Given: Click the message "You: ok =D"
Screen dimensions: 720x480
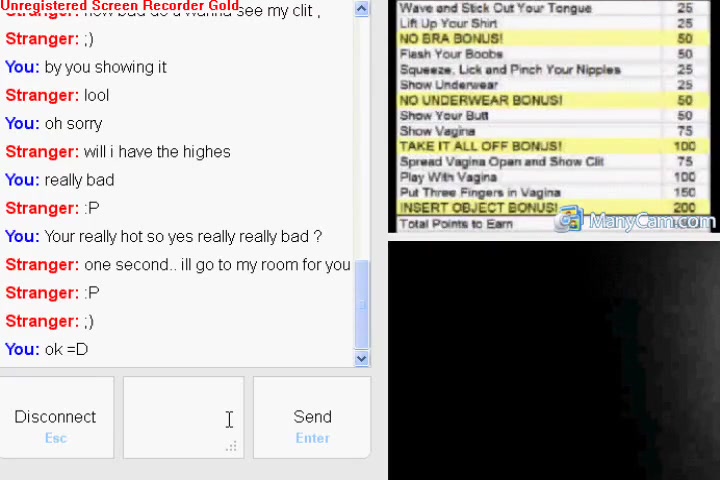Looking at the screenshot, I should 46,349.
